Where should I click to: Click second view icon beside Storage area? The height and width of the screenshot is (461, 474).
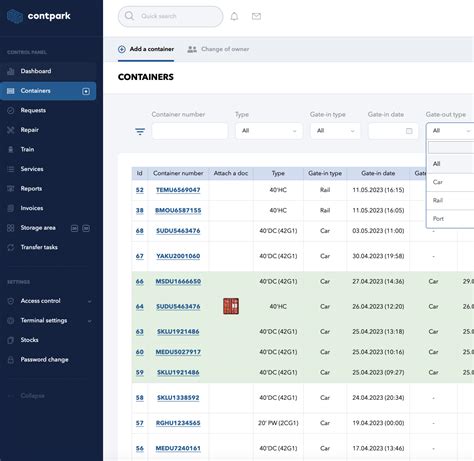coord(86,228)
